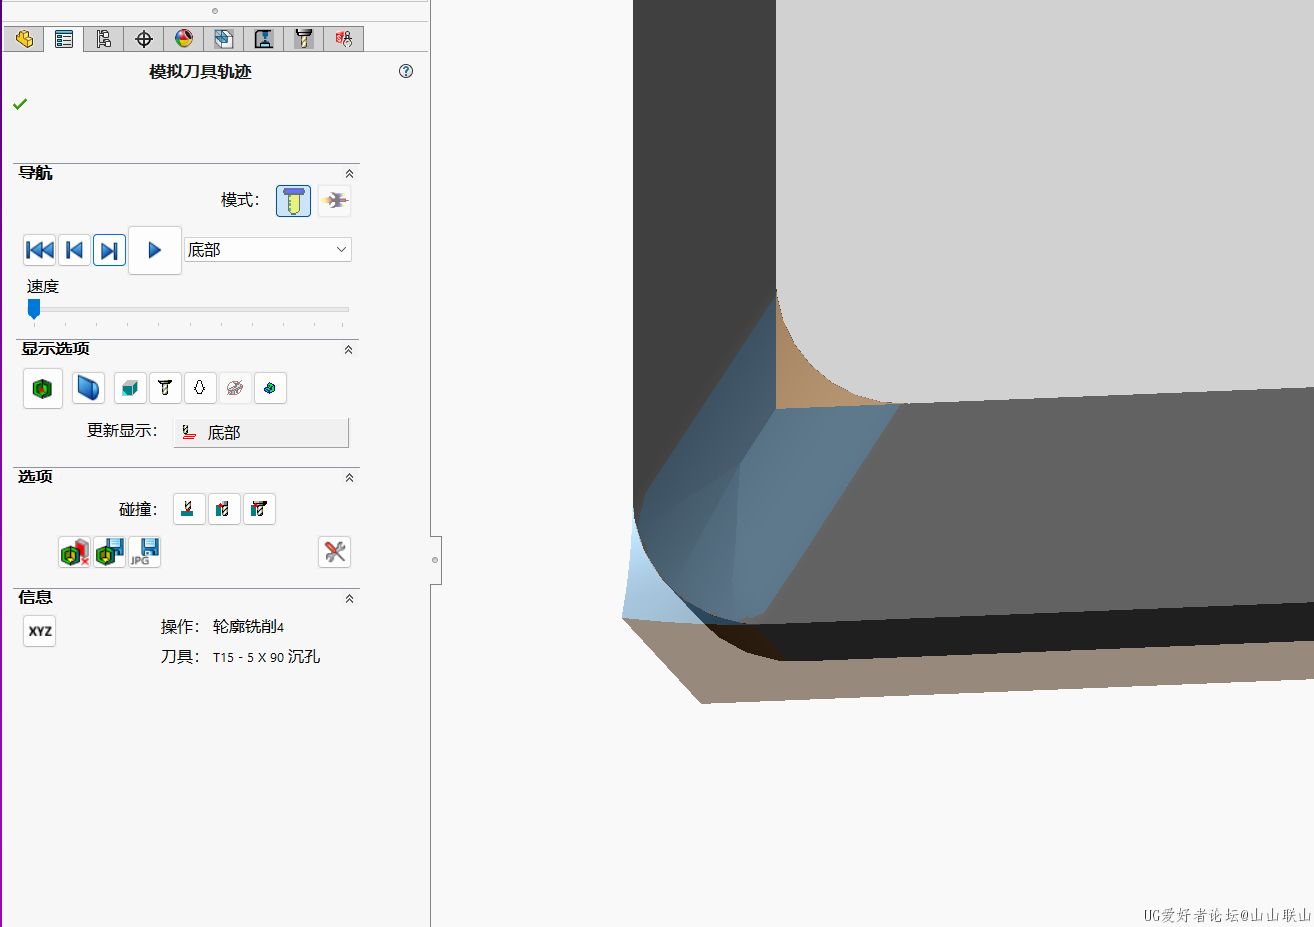
Task: Open the CAM feature tree tab
Action: click(224, 39)
